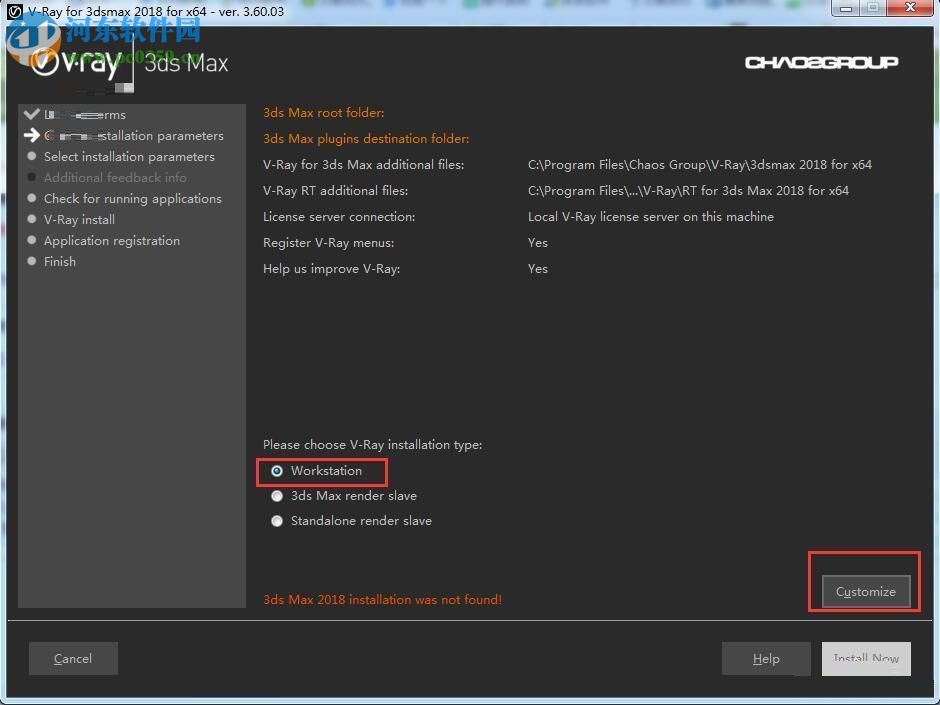
Task: Select the 'Additional feedback info' step
Action: point(115,177)
